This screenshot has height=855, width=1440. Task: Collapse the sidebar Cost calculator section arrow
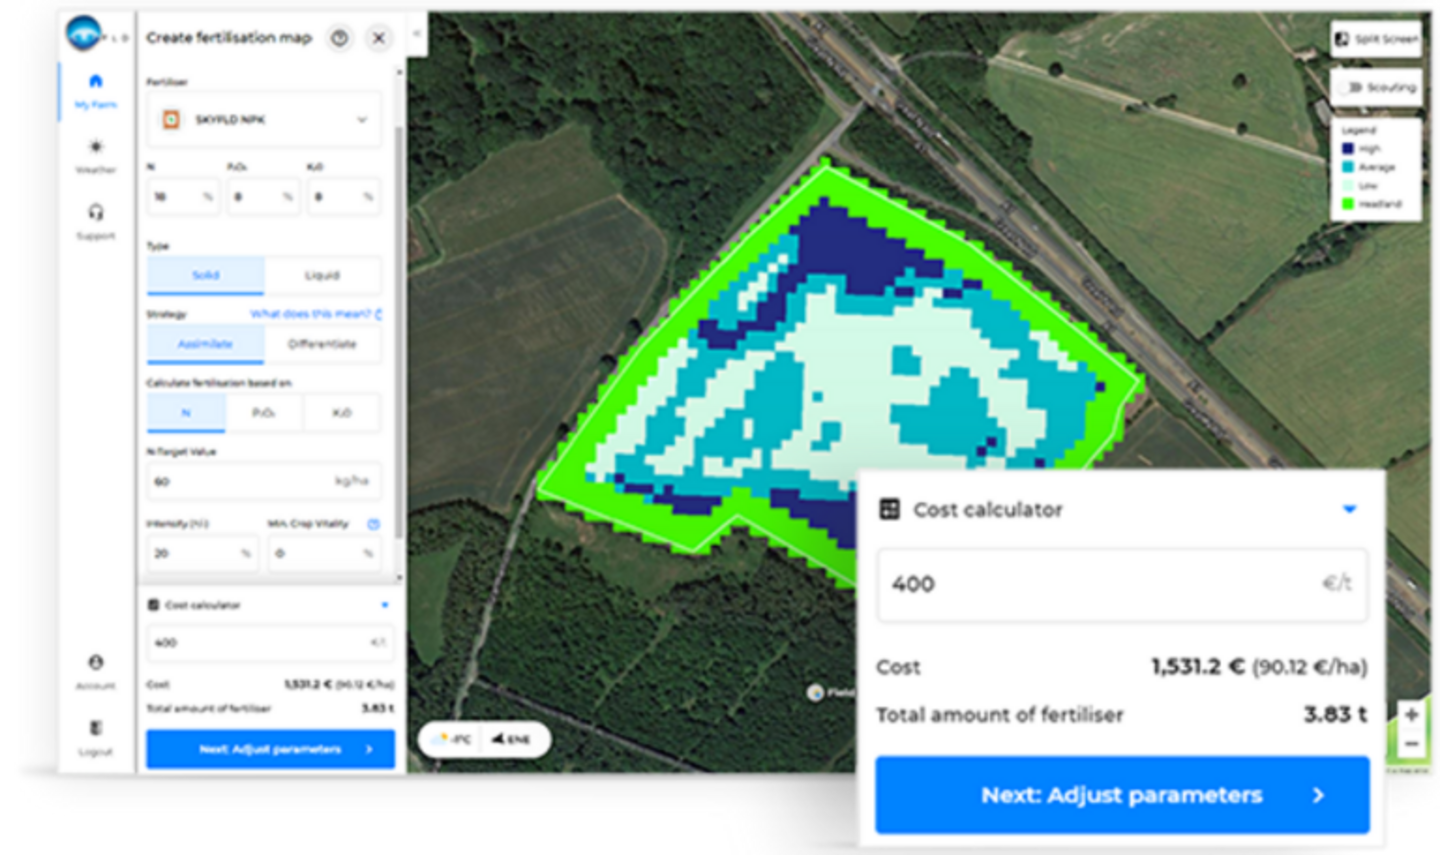click(385, 605)
